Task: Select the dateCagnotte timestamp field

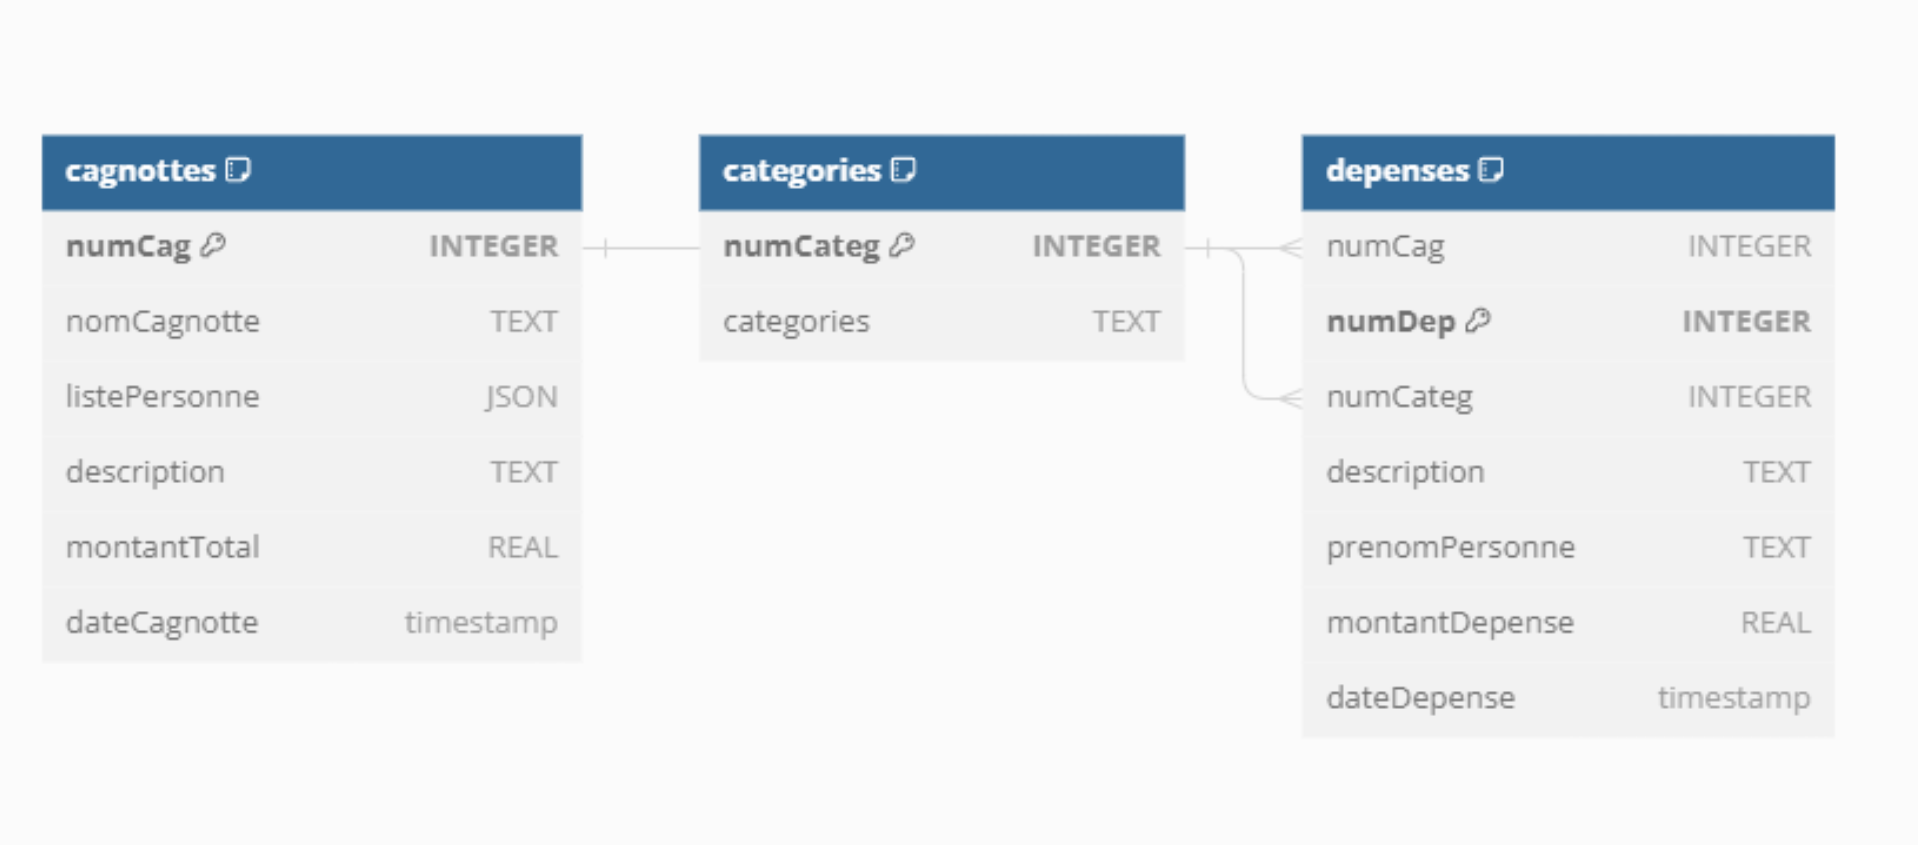Action: pyautogui.click(x=311, y=622)
